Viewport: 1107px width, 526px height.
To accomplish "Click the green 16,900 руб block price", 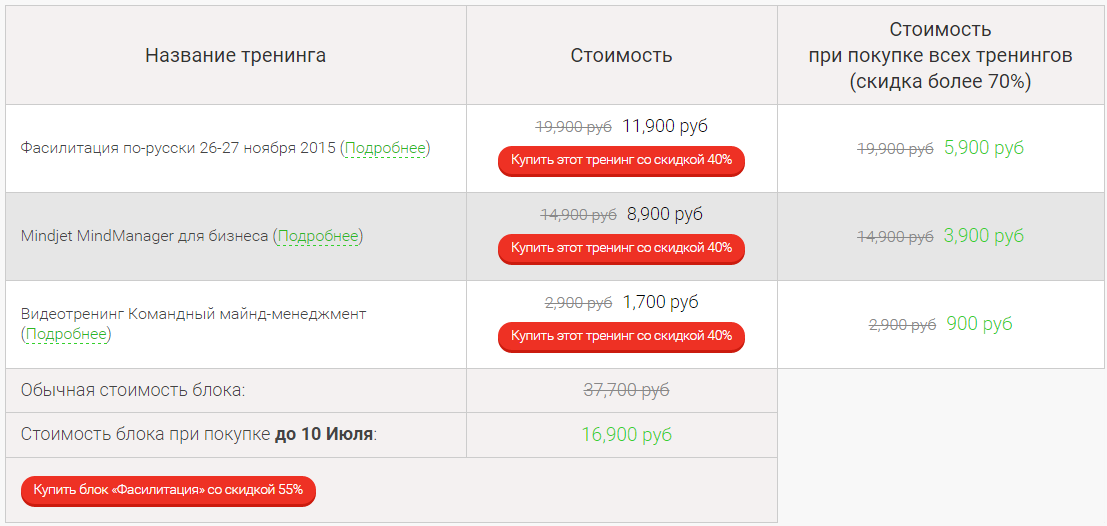I will (626, 434).
